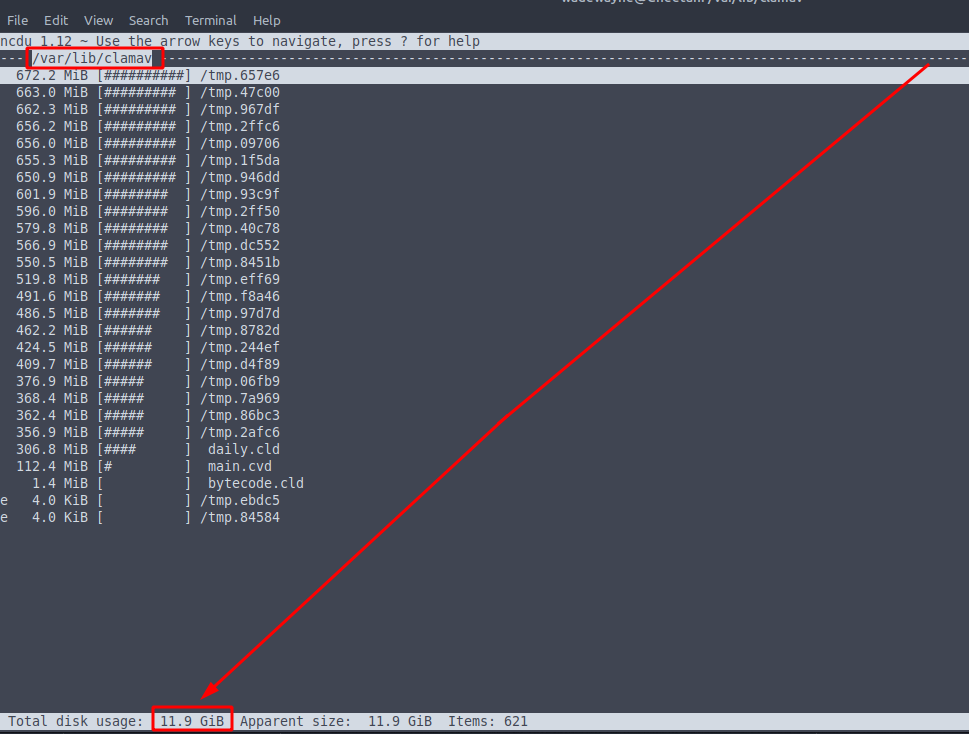969x734 pixels.
Task: Click the /tmp.244ef row
Action: (484, 347)
